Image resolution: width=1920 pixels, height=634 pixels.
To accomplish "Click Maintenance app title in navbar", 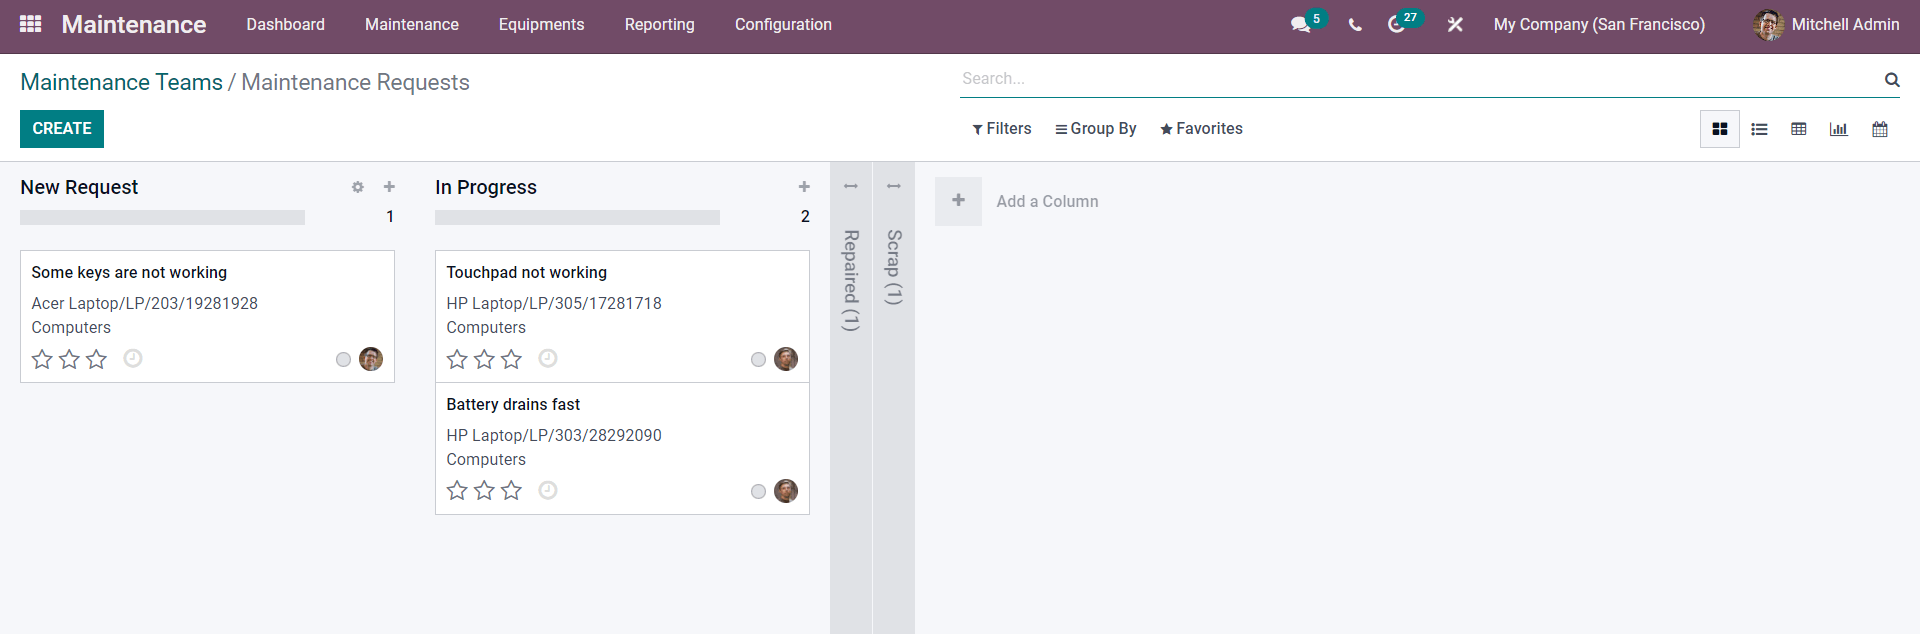I will pos(134,24).
